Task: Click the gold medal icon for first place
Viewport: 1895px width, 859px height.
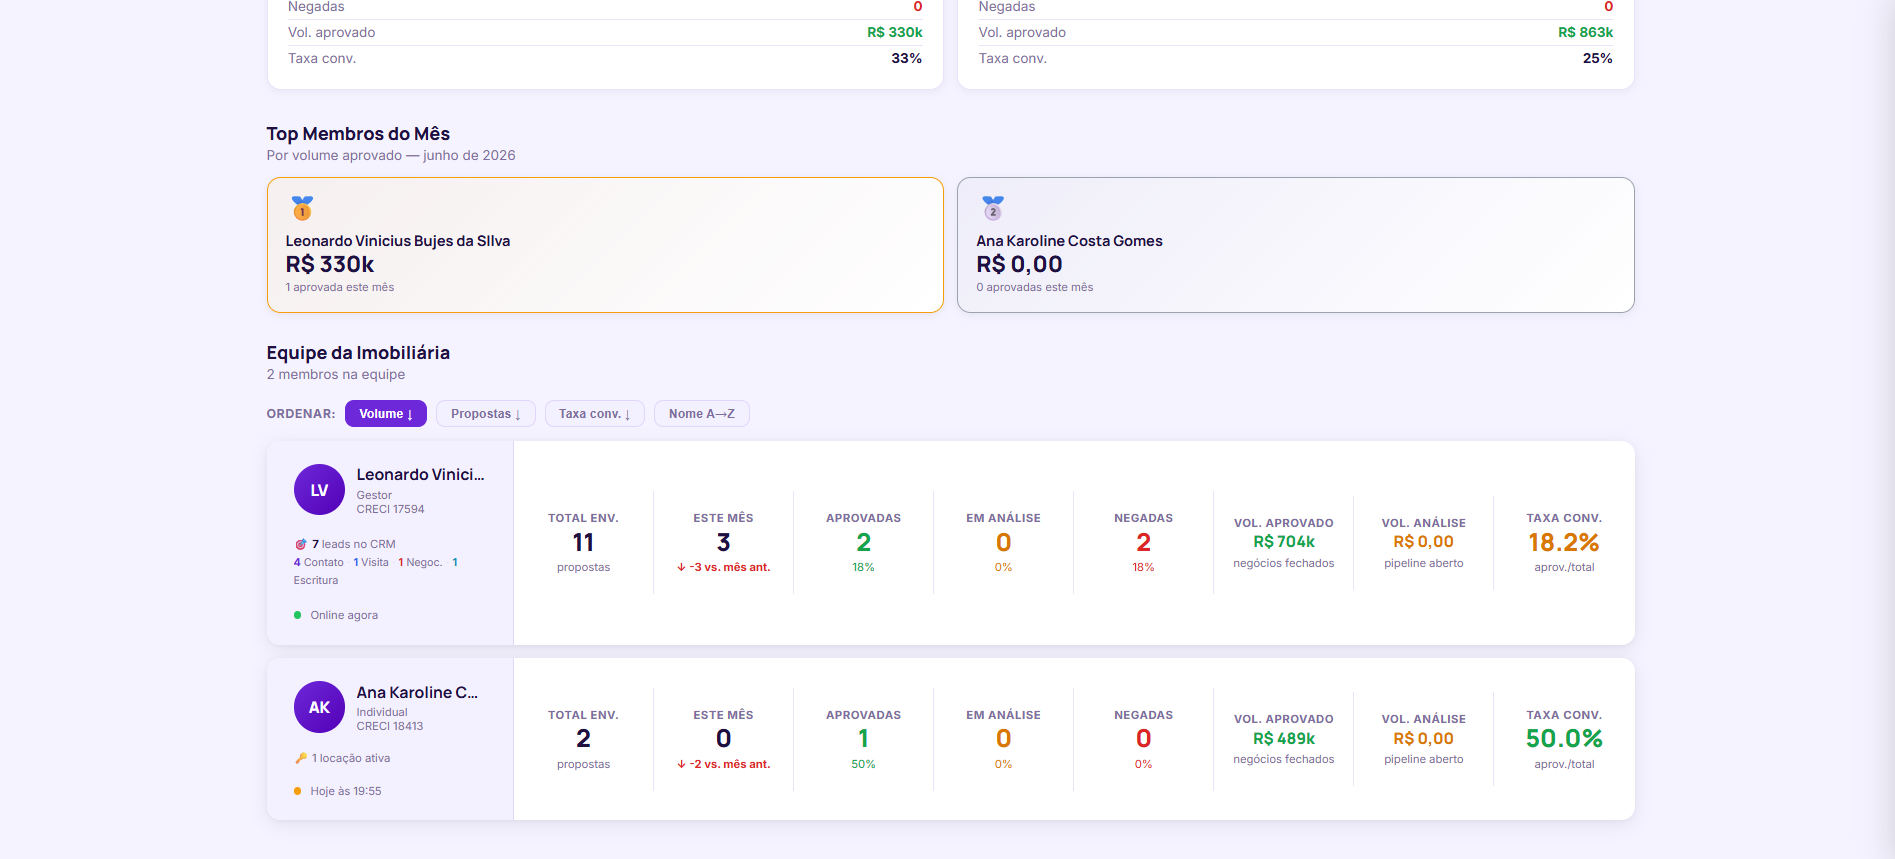Action: 302,208
